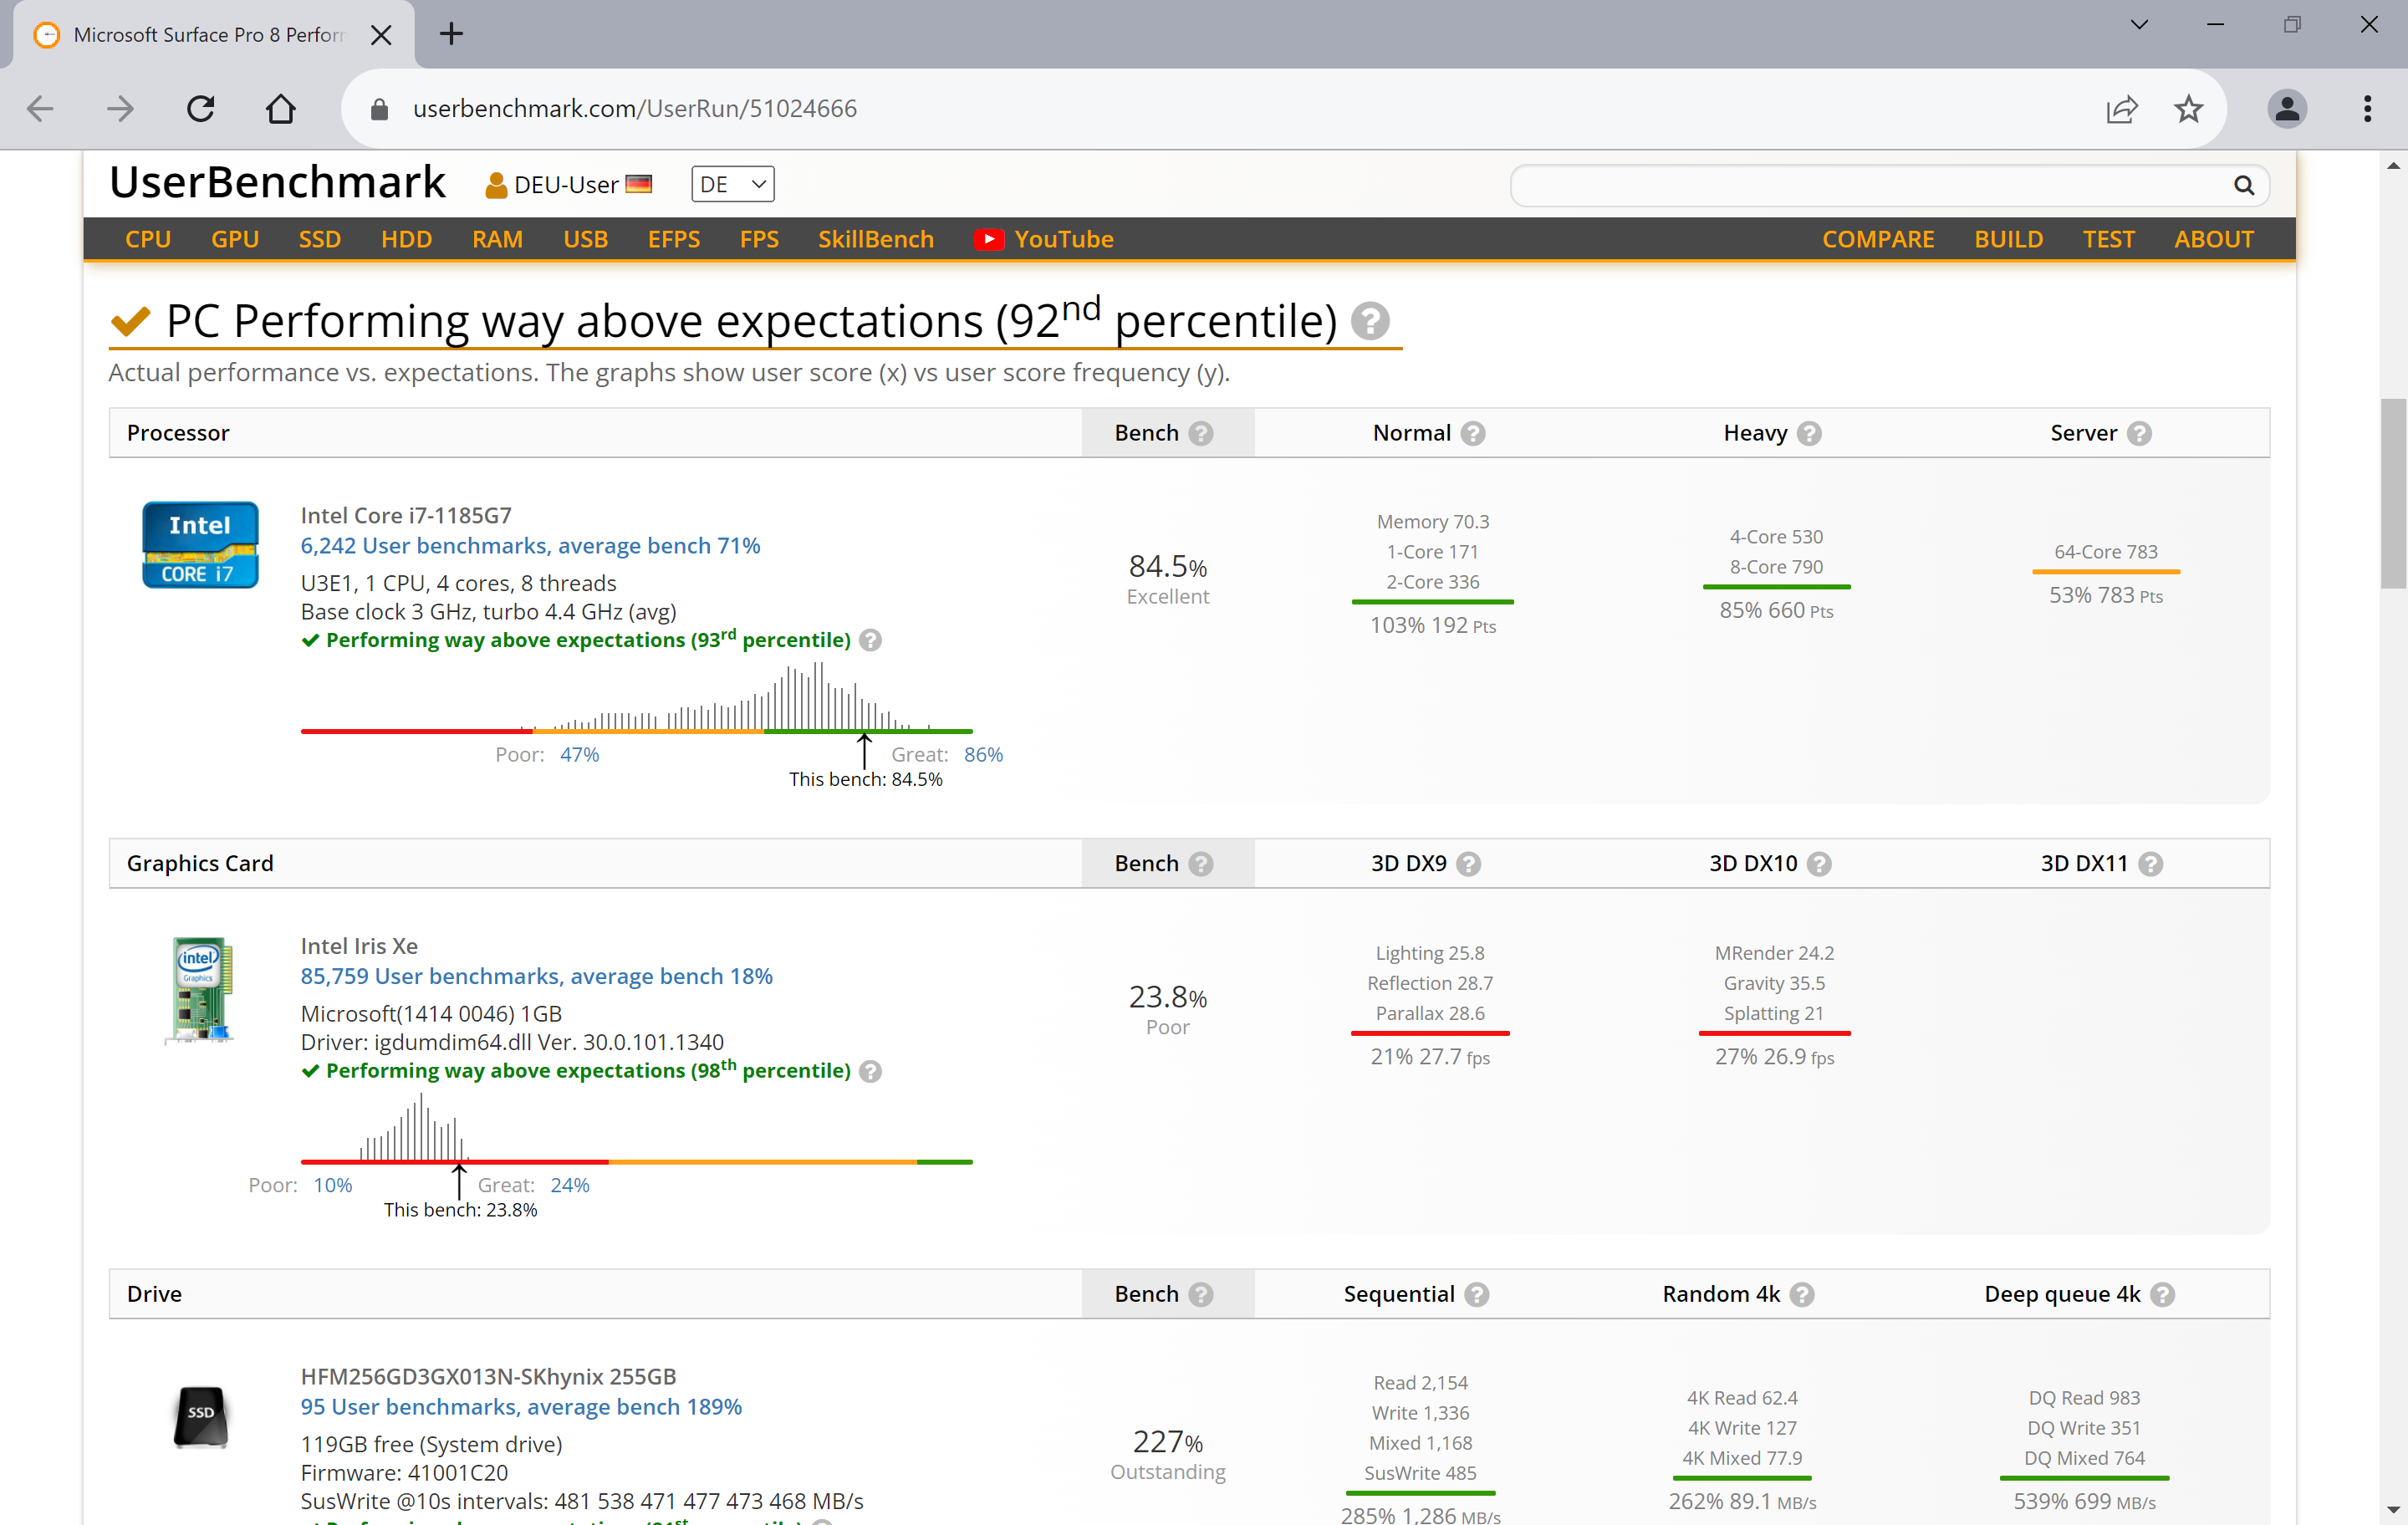The width and height of the screenshot is (2408, 1525).
Task: Open the GPU menu item
Action: (x=234, y=240)
